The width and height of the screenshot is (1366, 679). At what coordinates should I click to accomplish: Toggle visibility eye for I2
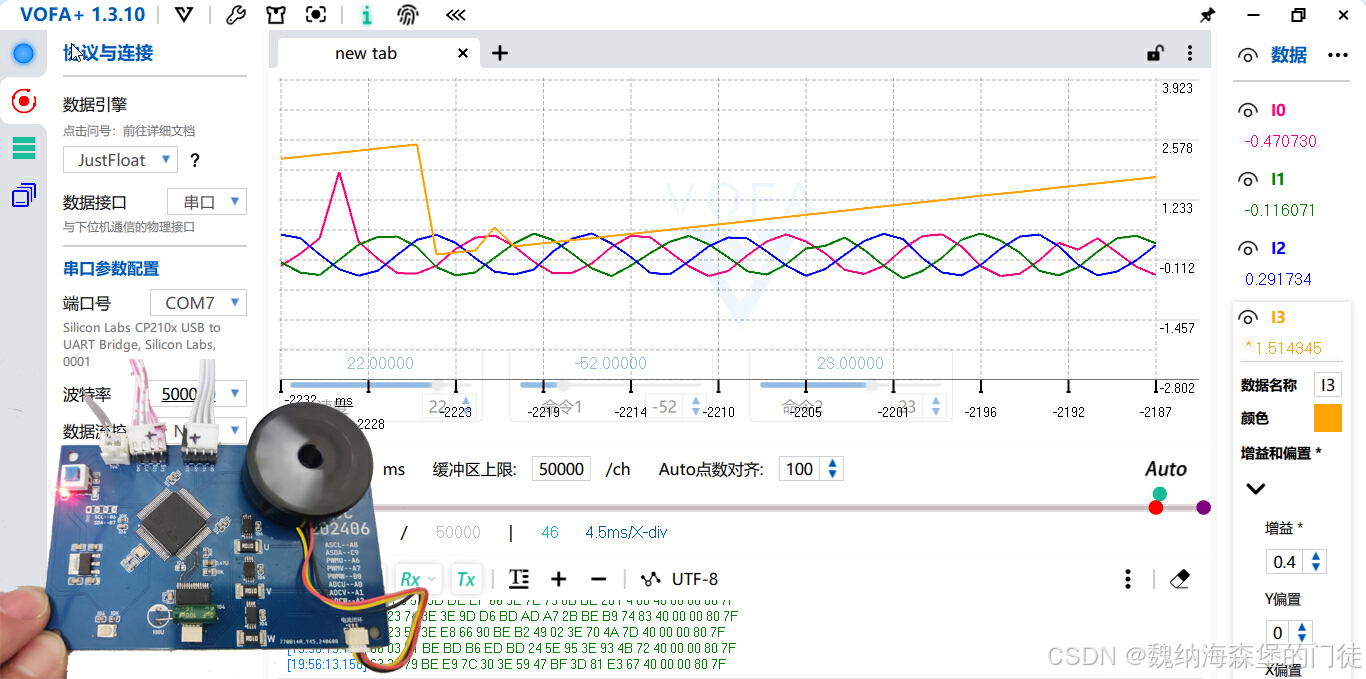tap(1248, 249)
